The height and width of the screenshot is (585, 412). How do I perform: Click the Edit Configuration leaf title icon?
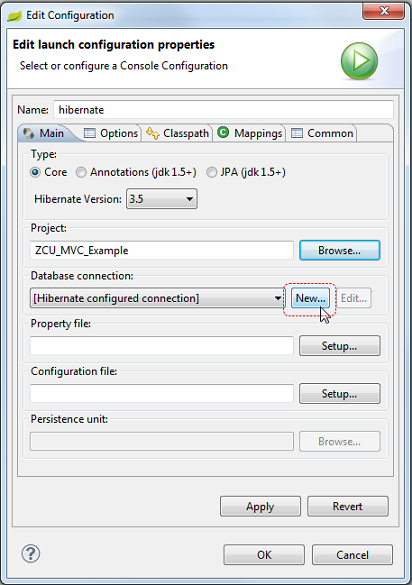pyautogui.click(x=15, y=16)
